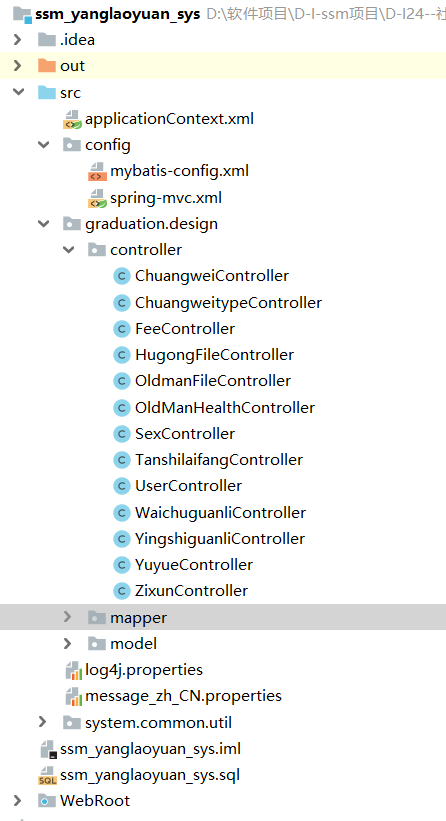Expand the .idea folder
446x821 pixels.
17,40
